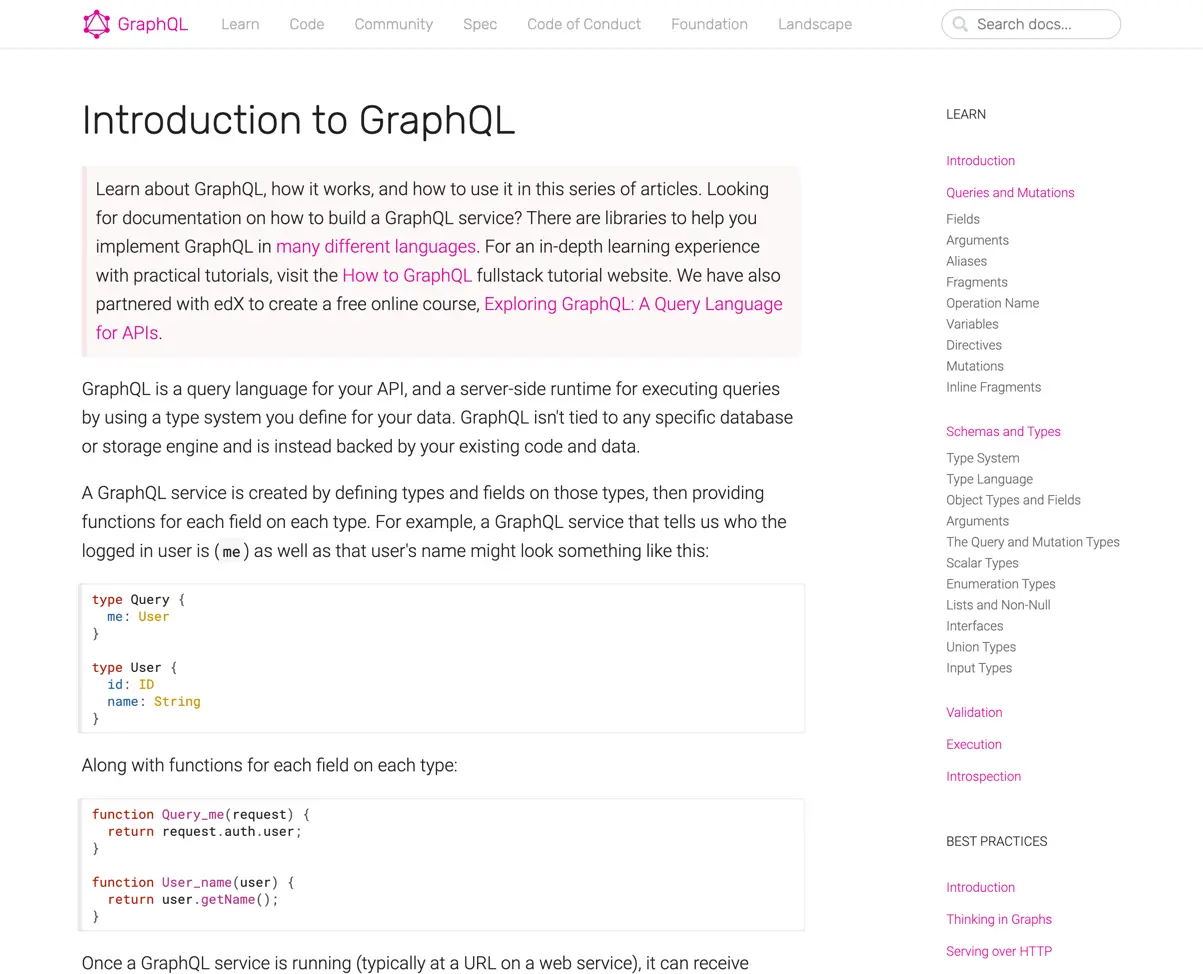The width and height of the screenshot is (1203, 974).
Task: Open the Fragments sidebar entry
Action: click(976, 282)
